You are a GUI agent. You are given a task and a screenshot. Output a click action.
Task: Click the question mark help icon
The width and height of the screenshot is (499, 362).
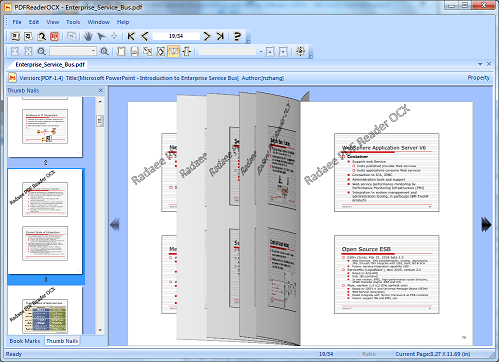(237, 36)
